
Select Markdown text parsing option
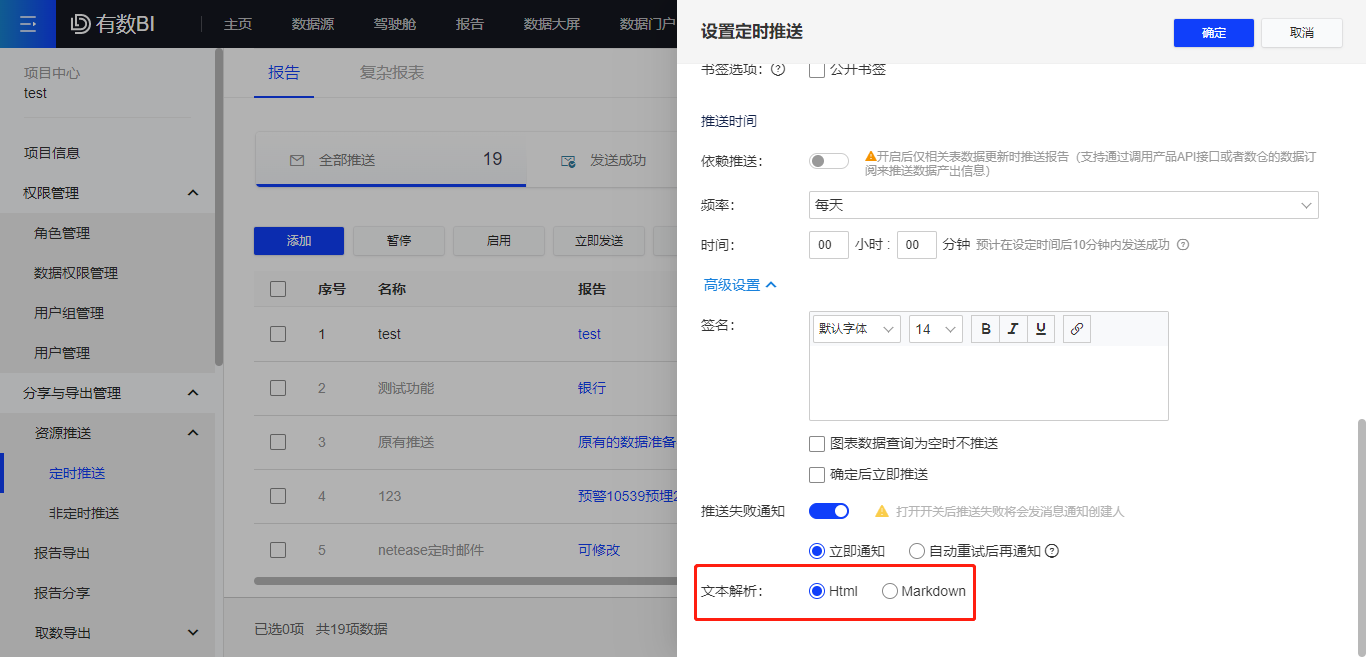click(x=890, y=591)
